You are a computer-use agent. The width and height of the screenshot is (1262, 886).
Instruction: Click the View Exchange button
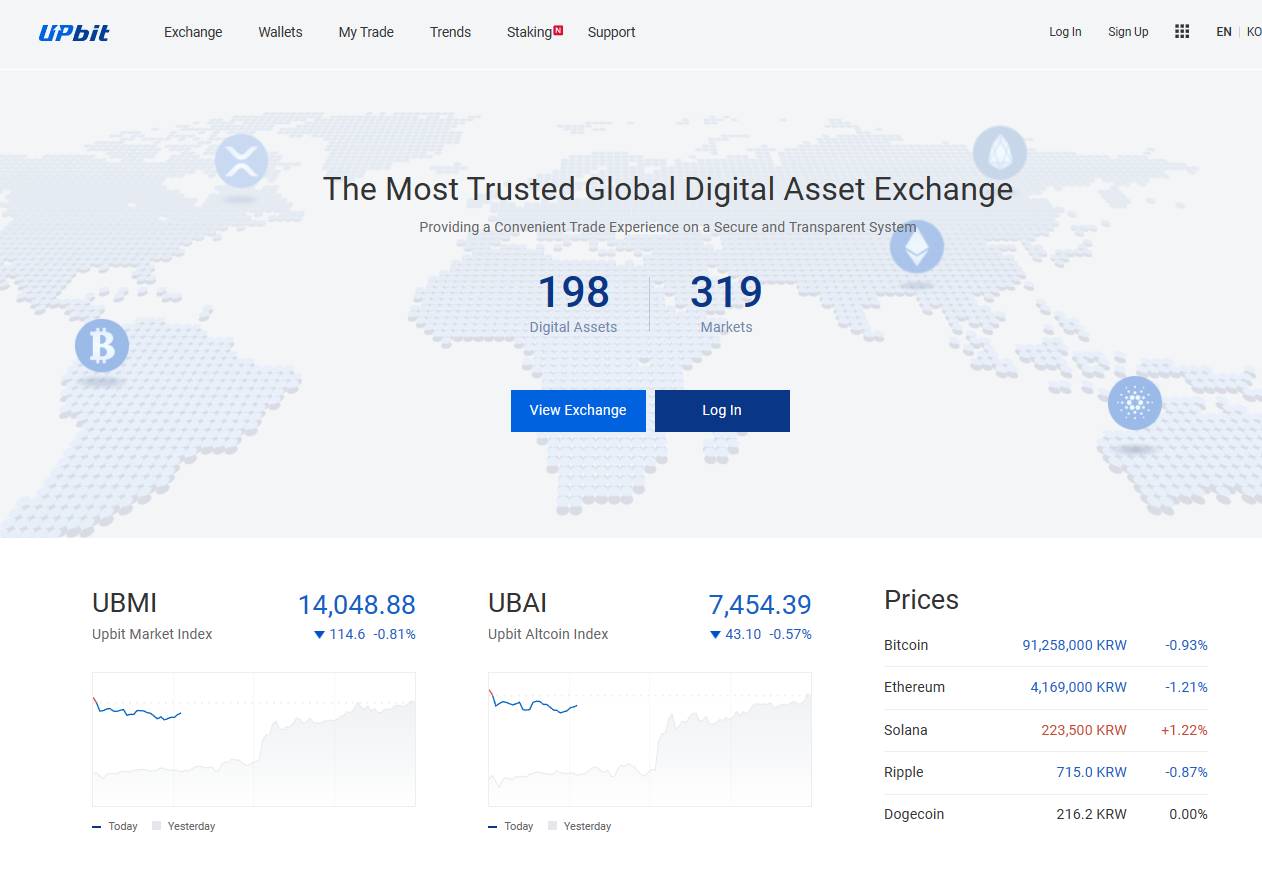coord(578,411)
